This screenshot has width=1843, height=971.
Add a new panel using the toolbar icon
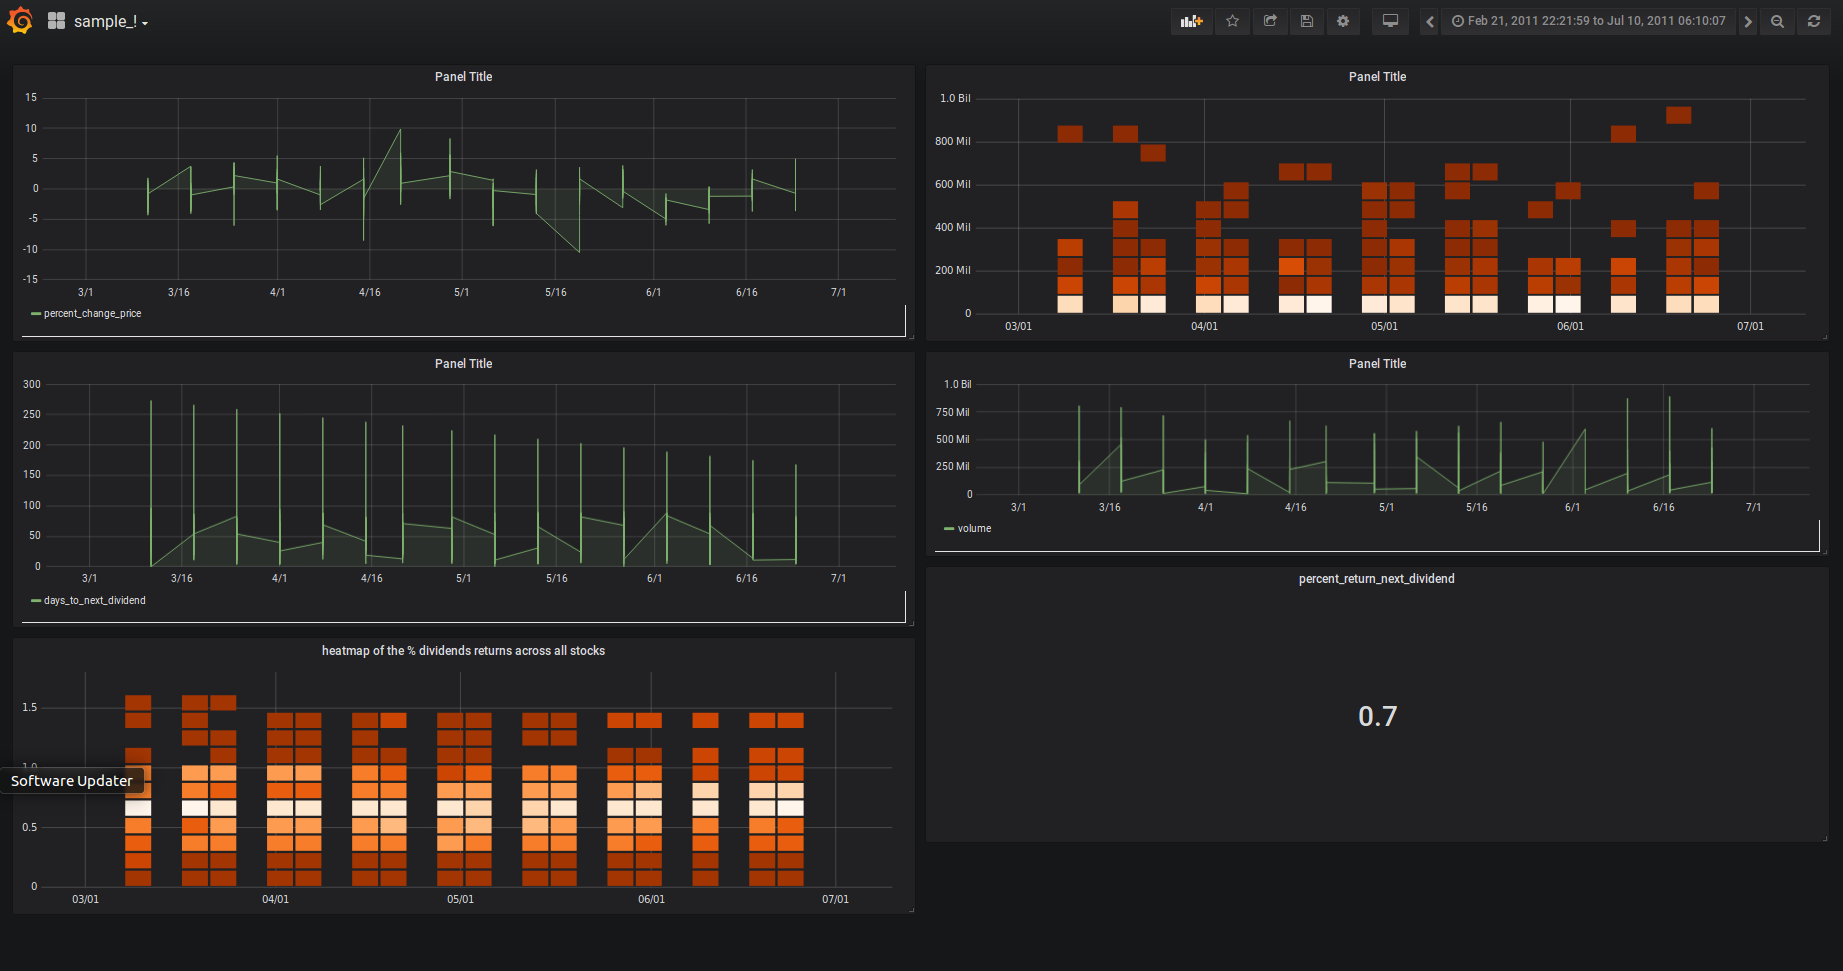point(1191,21)
